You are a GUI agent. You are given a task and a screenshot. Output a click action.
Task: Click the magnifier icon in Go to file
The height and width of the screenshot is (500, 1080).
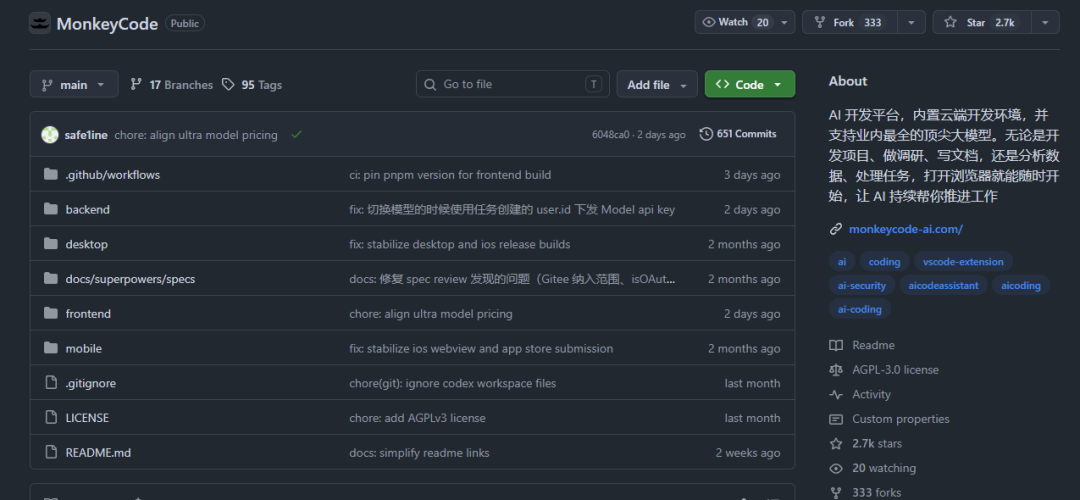pyautogui.click(x=430, y=85)
